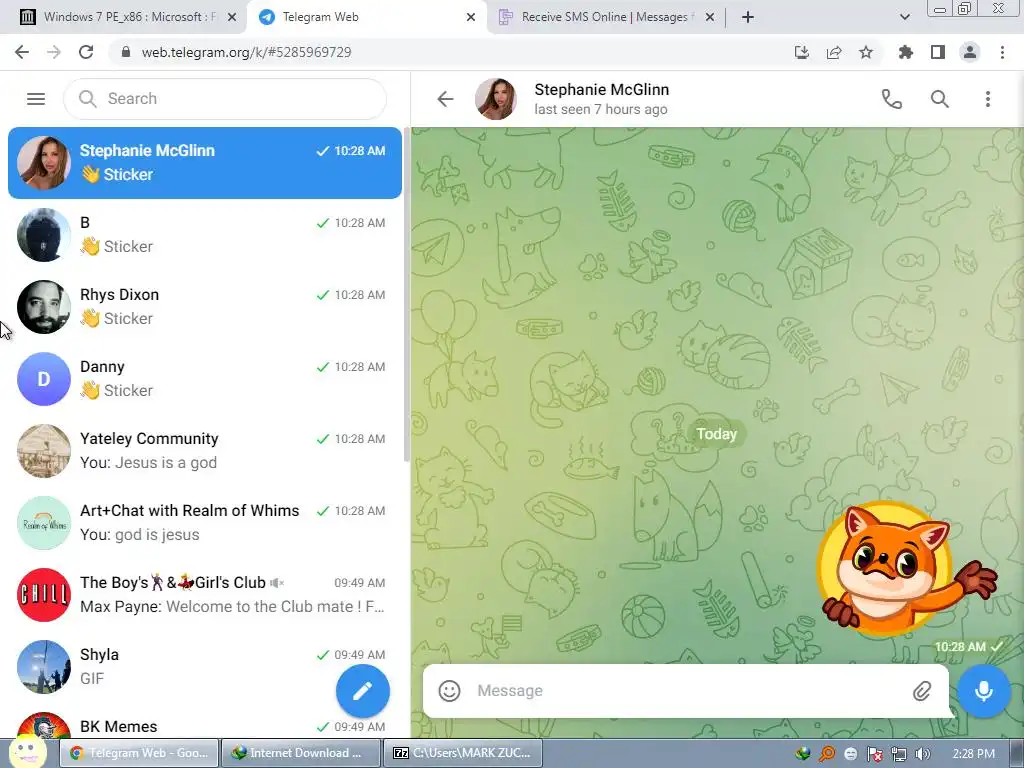Open volume speaker tray icon
The width and height of the screenshot is (1024, 768).
tap(922, 754)
